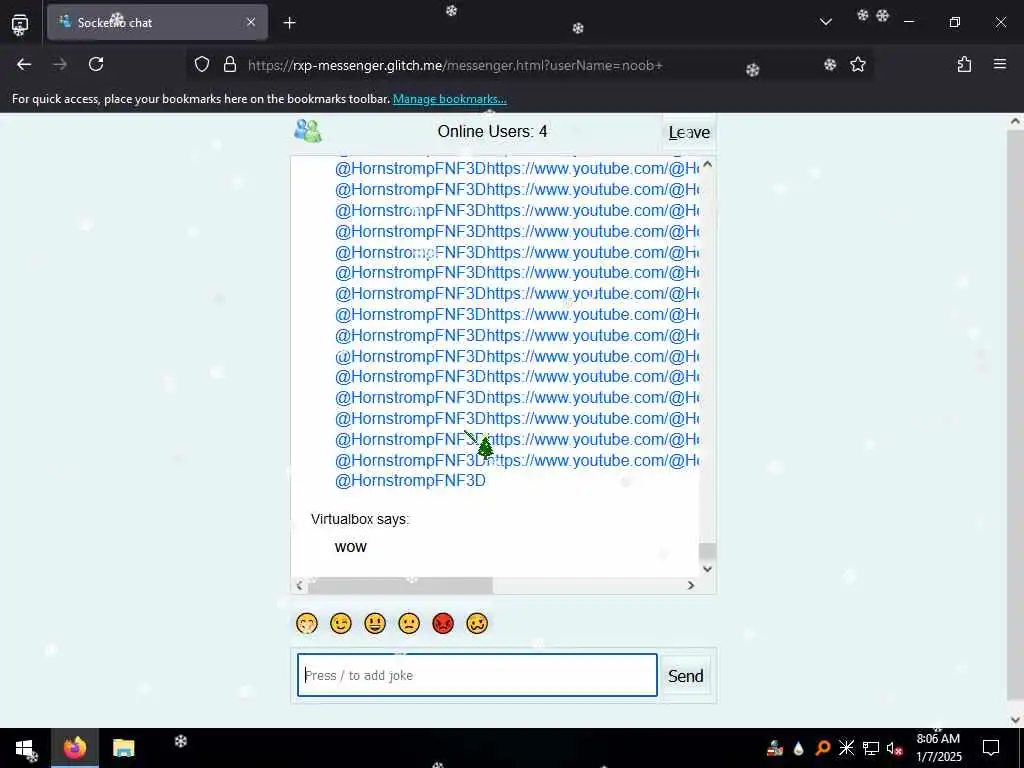Viewport: 1024px width, 768px height.
Task: Click the muted volume tray icon
Action: (894, 748)
